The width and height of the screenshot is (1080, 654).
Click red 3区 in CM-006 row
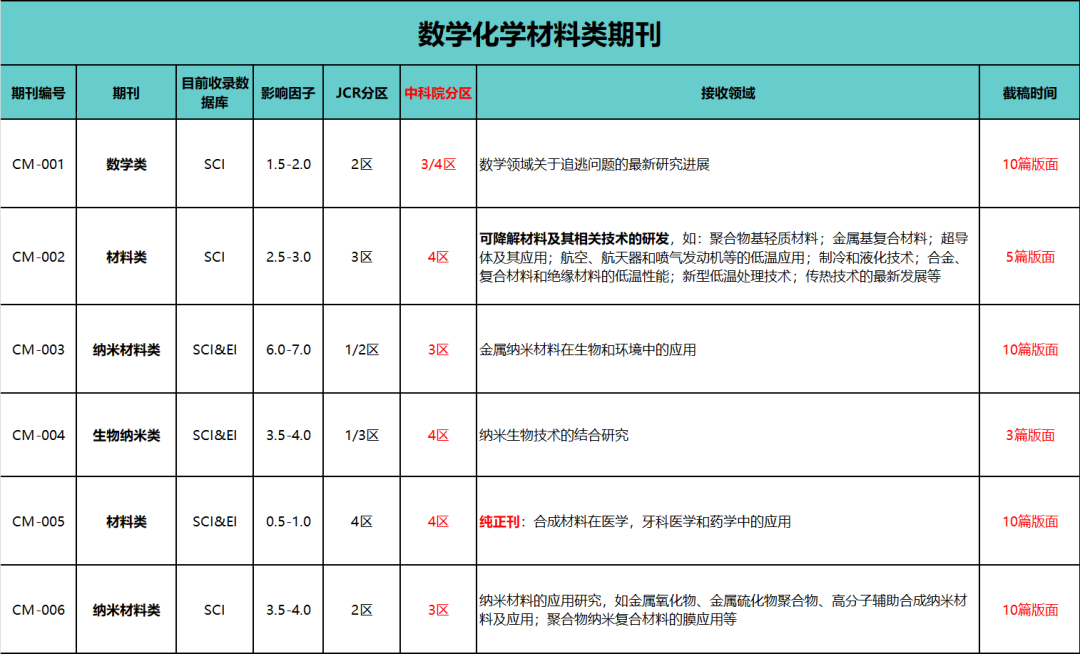coord(438,610)
